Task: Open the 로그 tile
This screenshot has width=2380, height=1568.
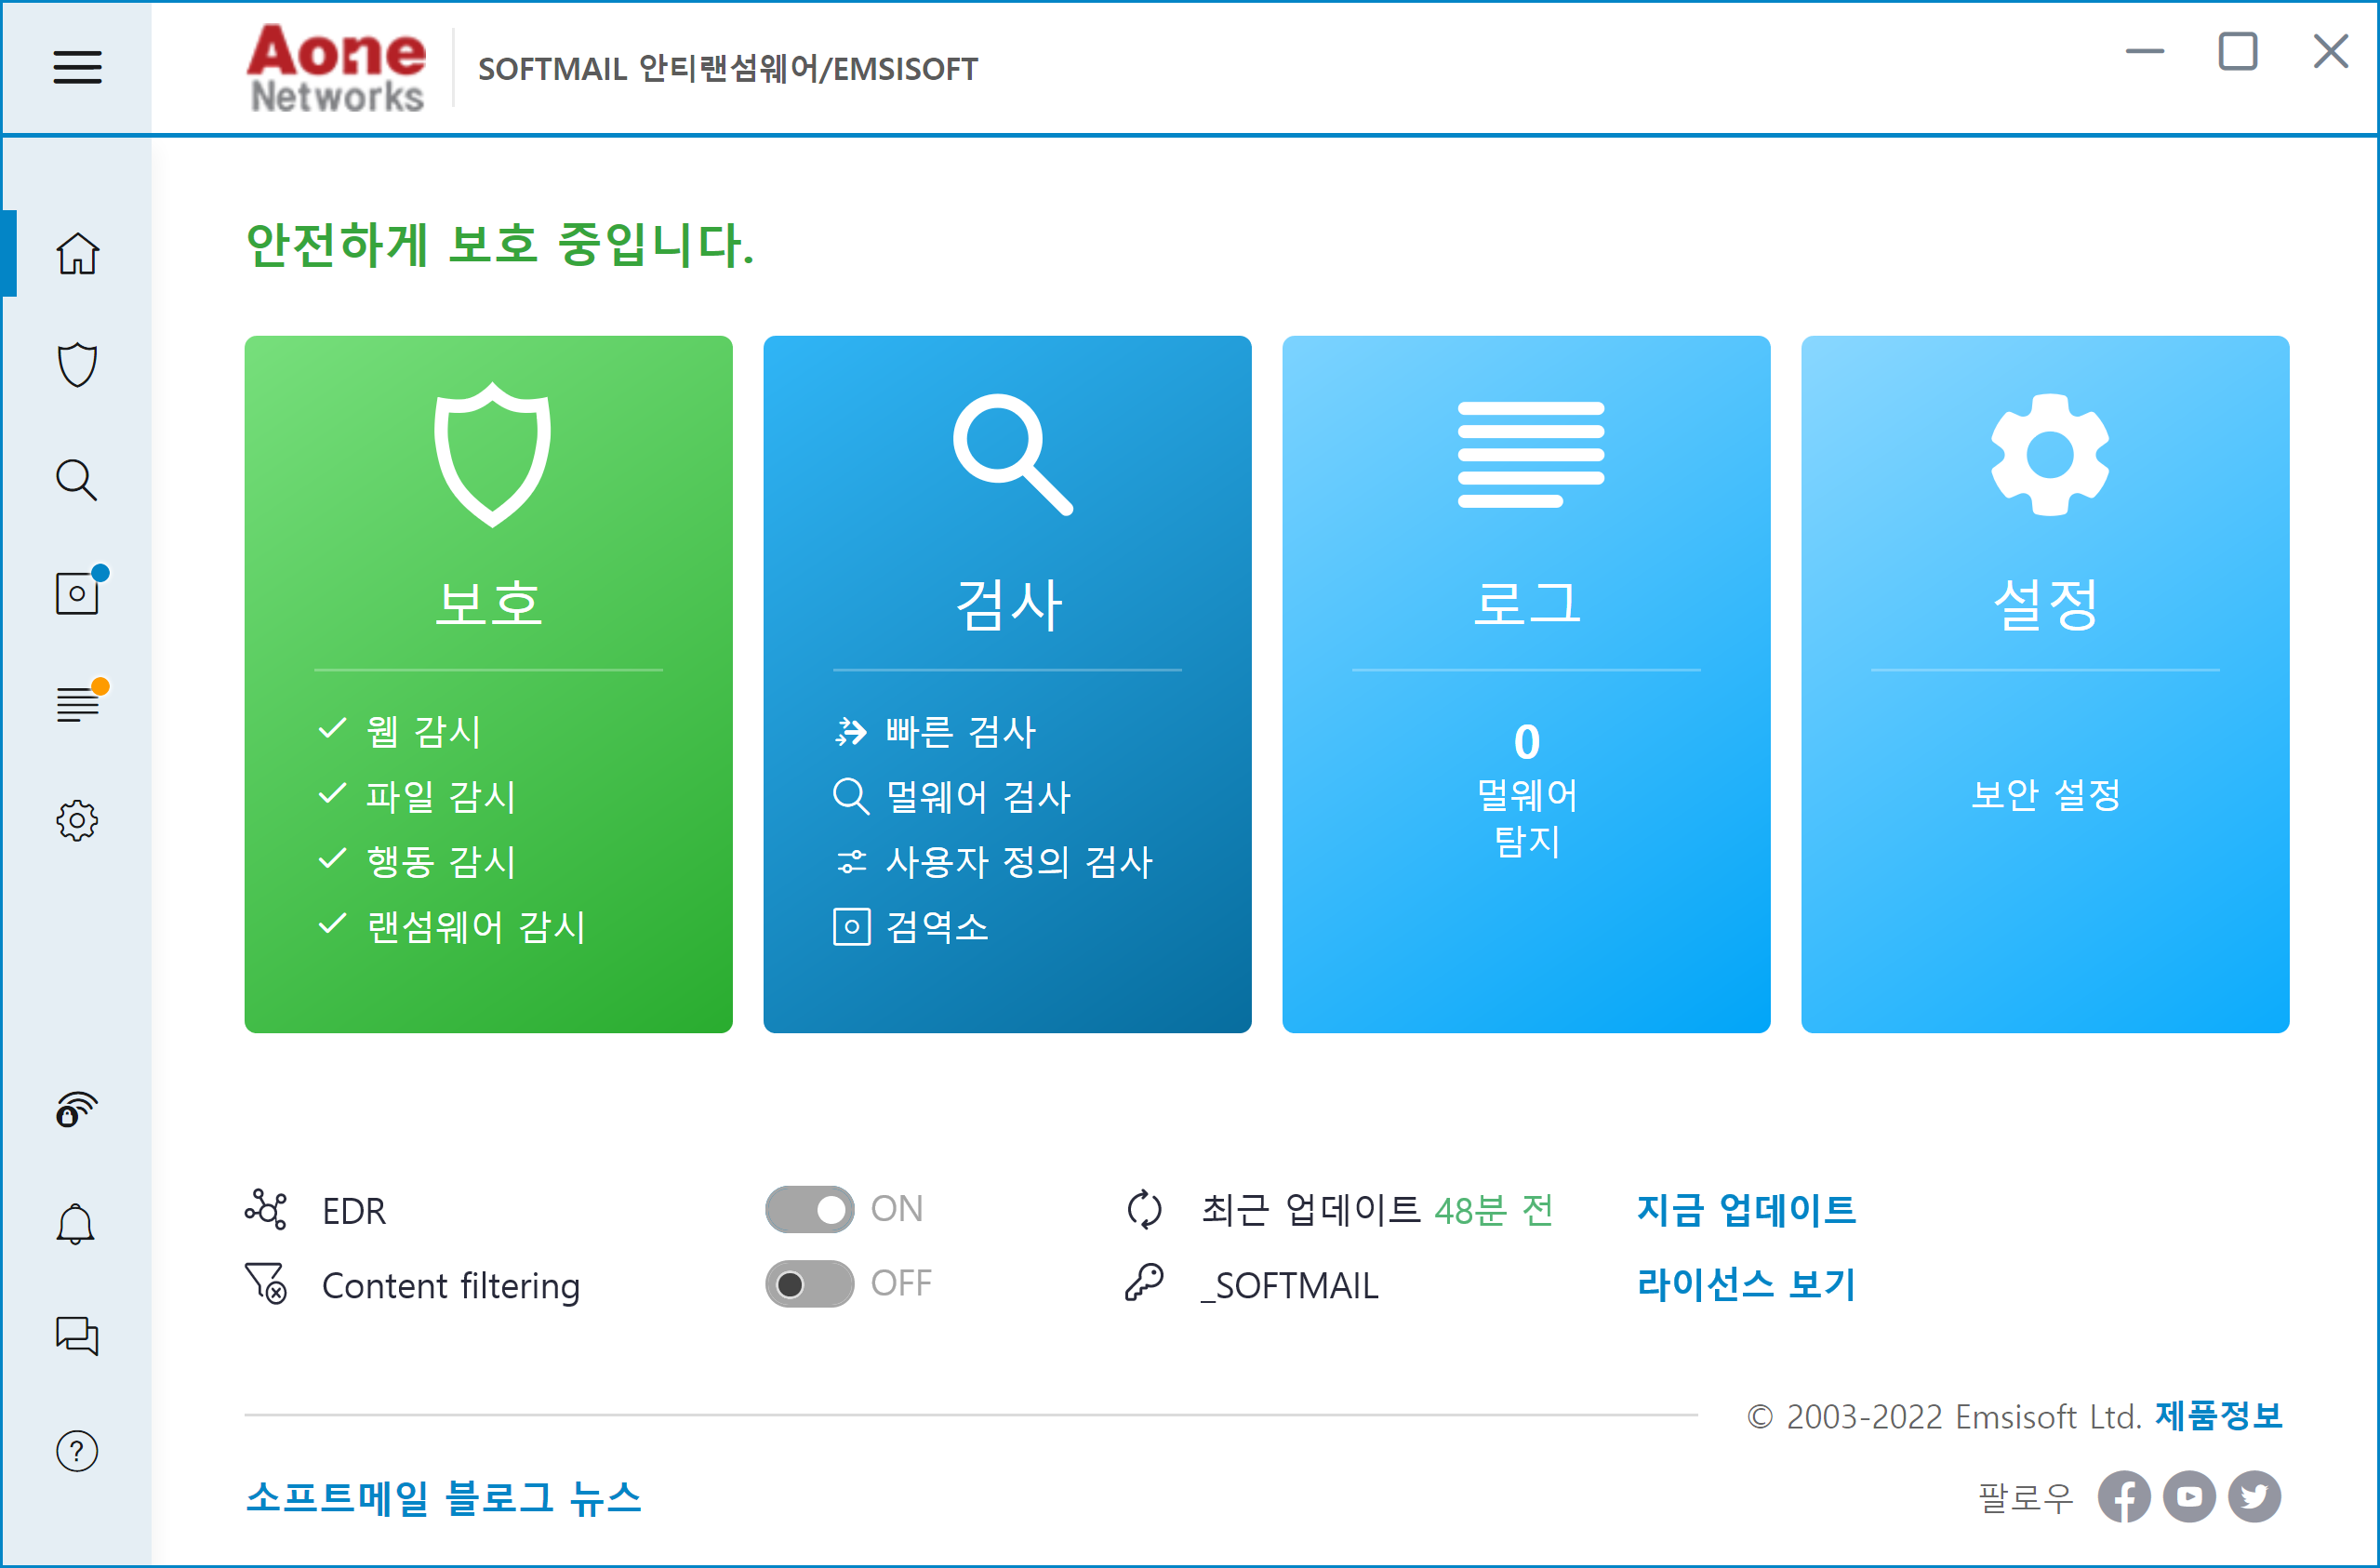Action: tap(1526, 600)
